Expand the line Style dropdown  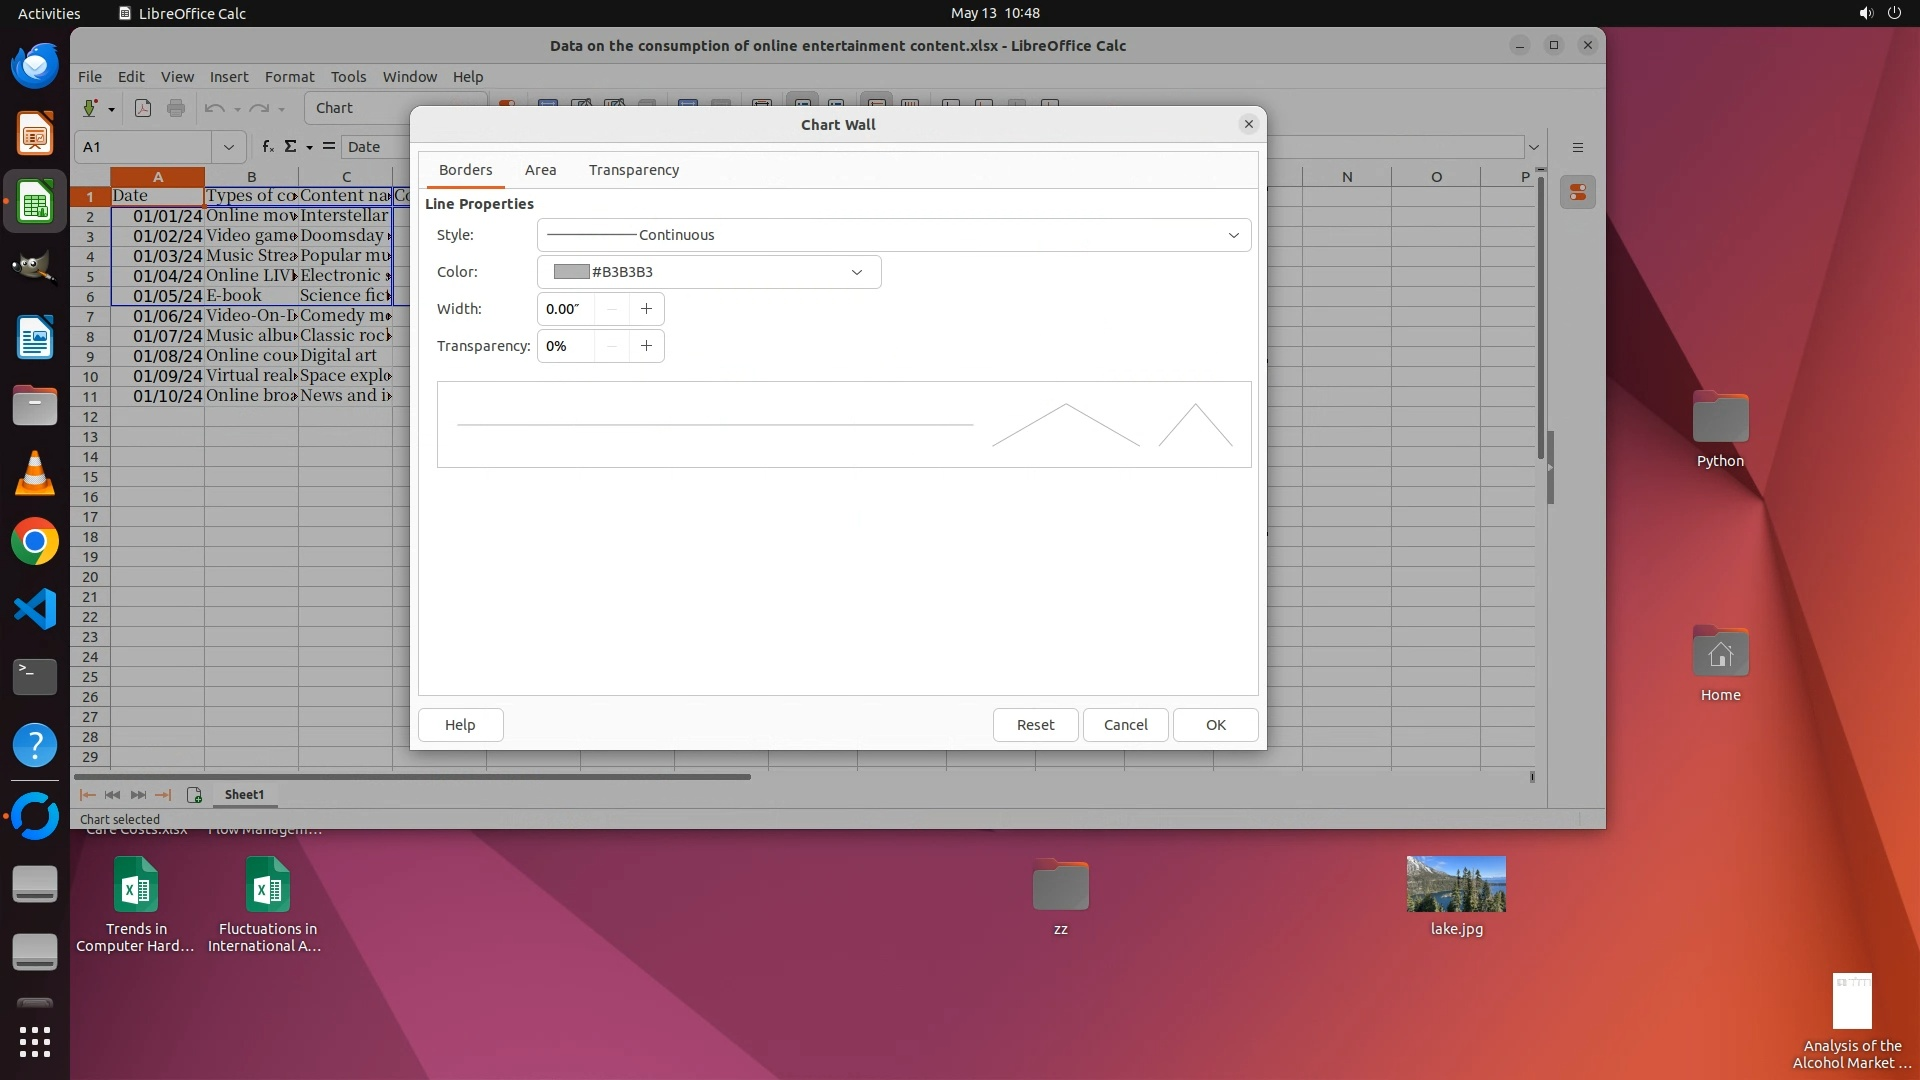click(1233, 235)
